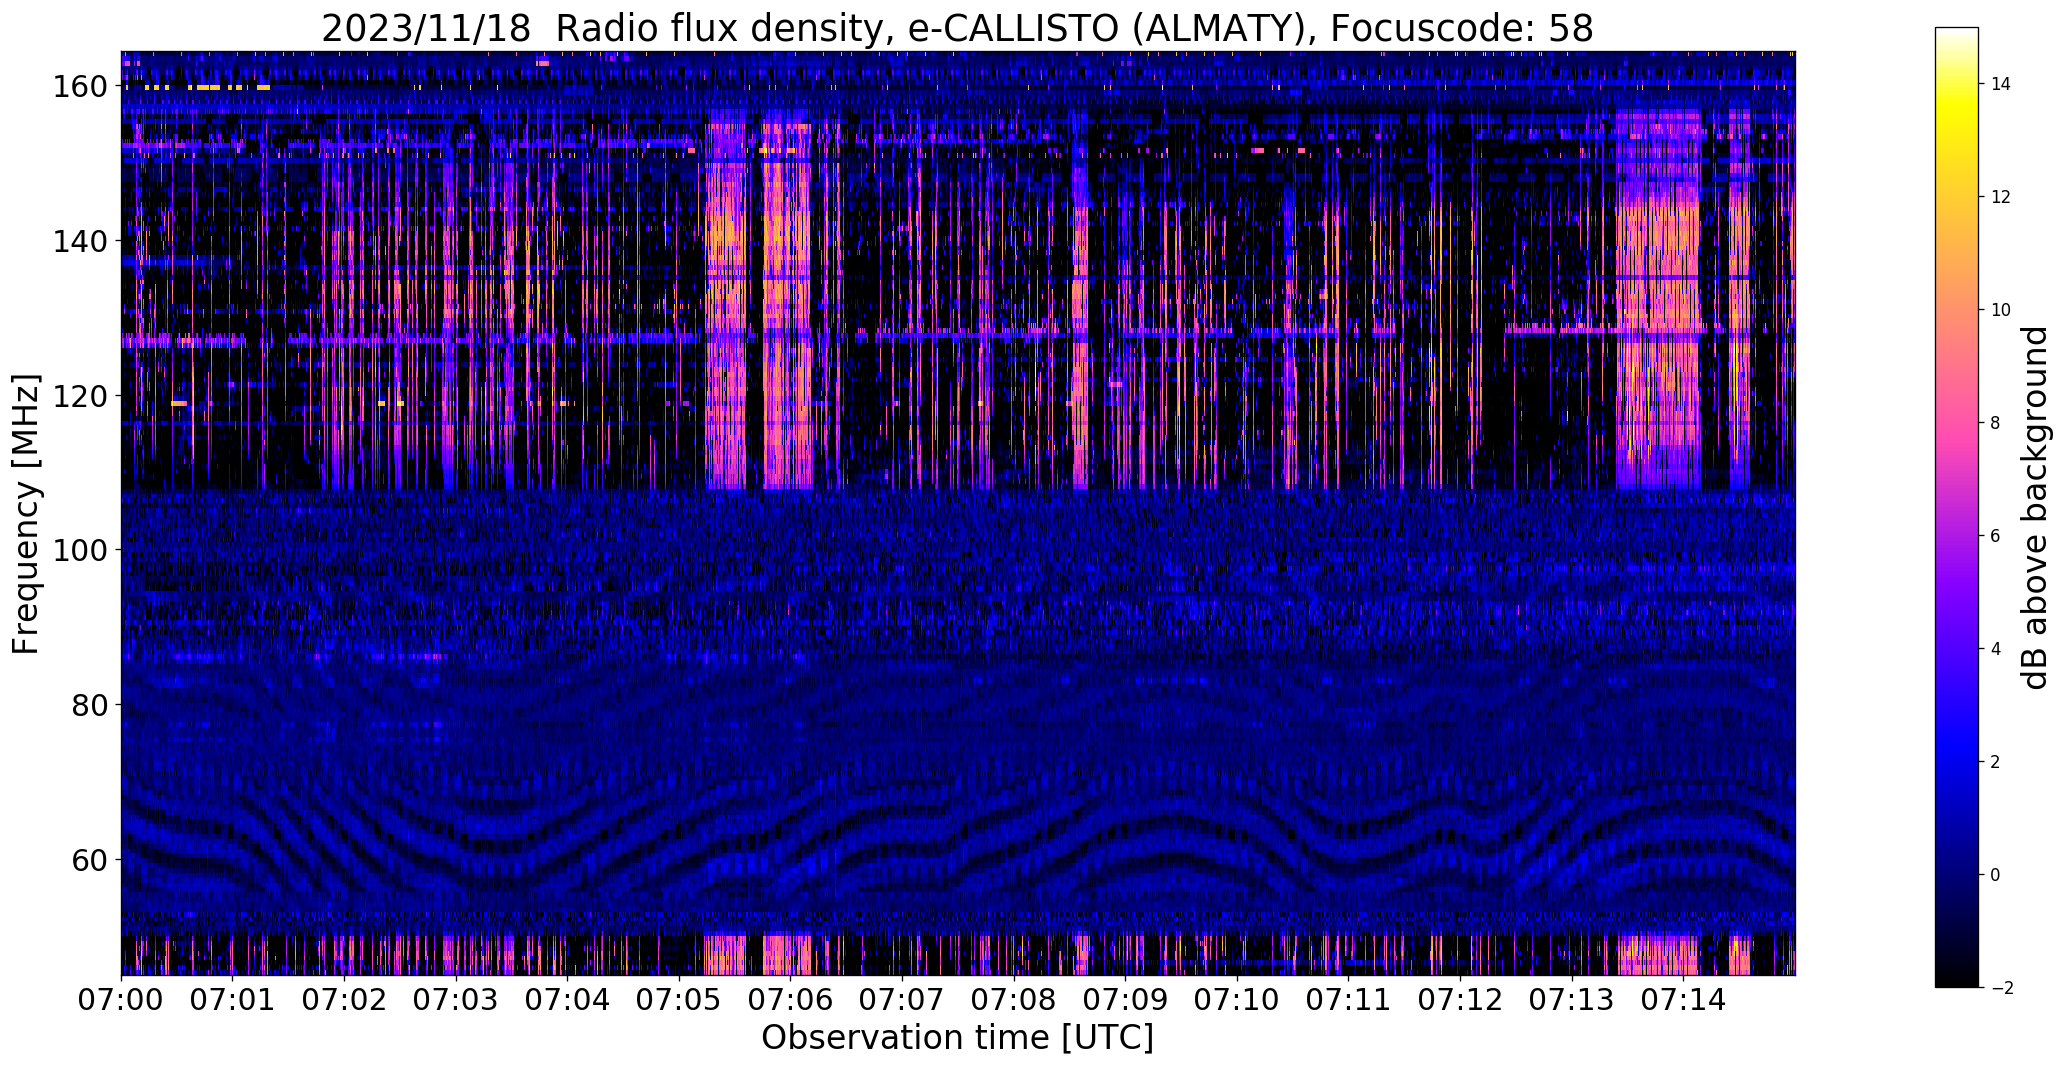
Task: Click the colorbar tick label 2
Action: 1996,762
